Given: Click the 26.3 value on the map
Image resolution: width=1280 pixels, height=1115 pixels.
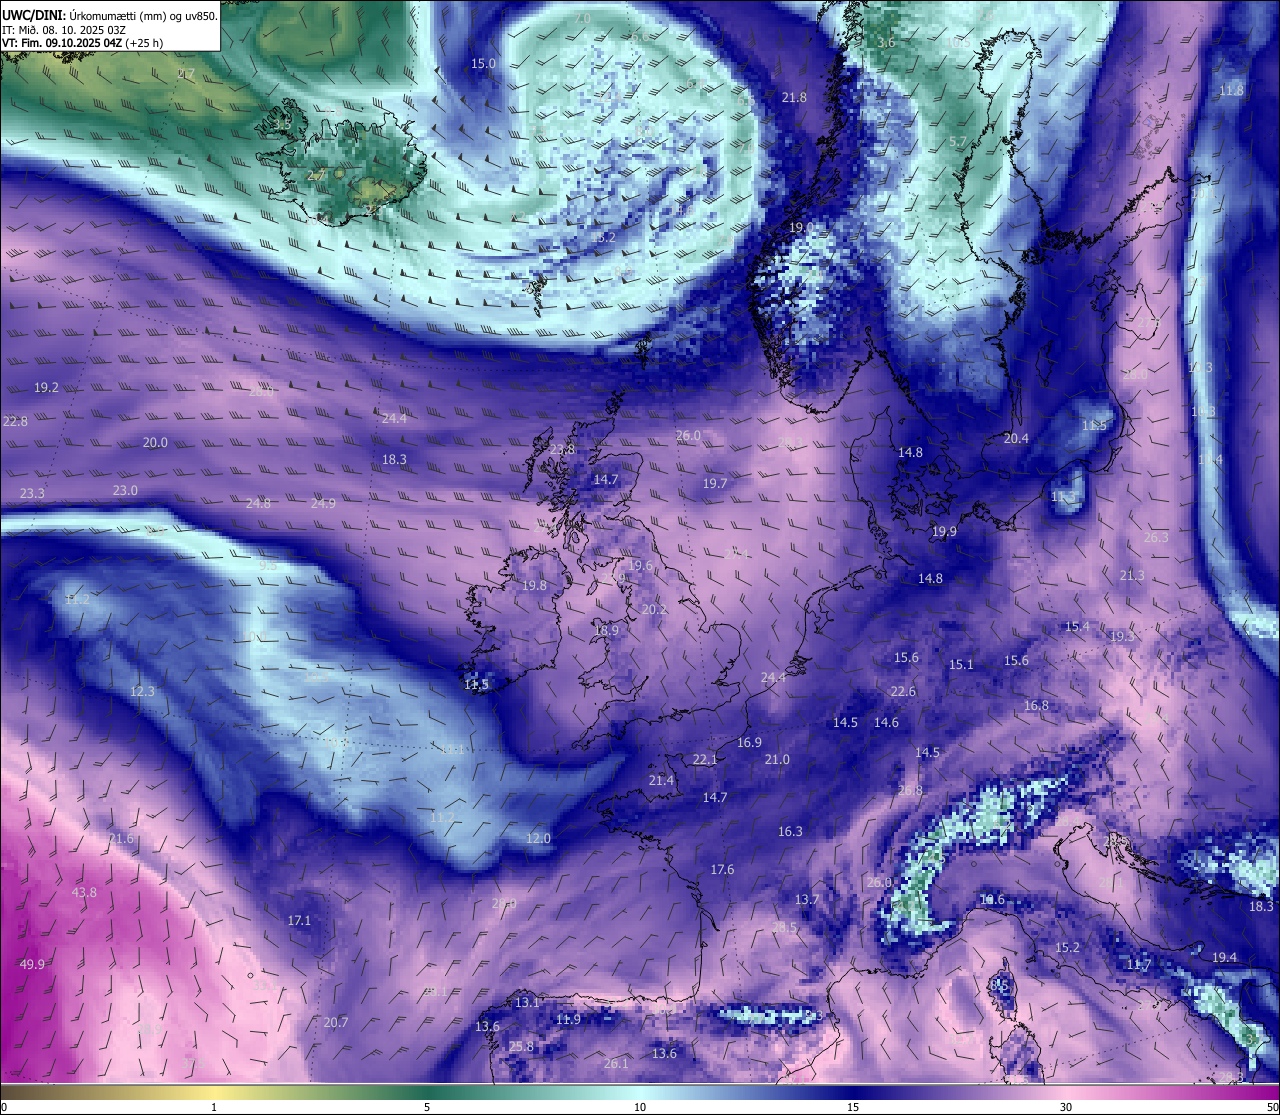Looking at the screenshot, I should (1155, 538).
